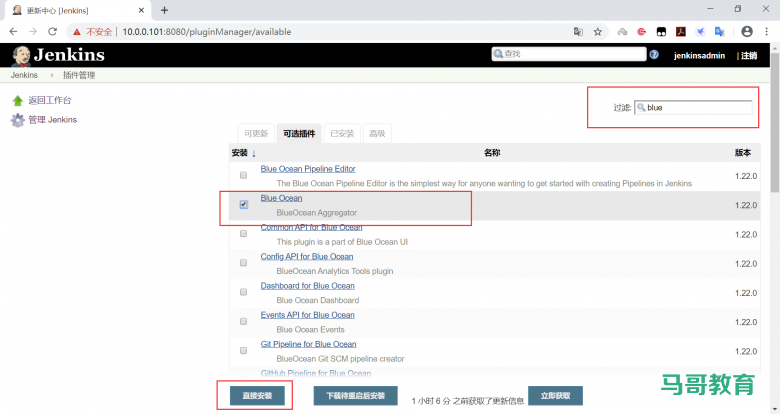Focus the 过滤 filter field containing blue
Viewport: 780px width, 414px height.
(x=693, y=107)
